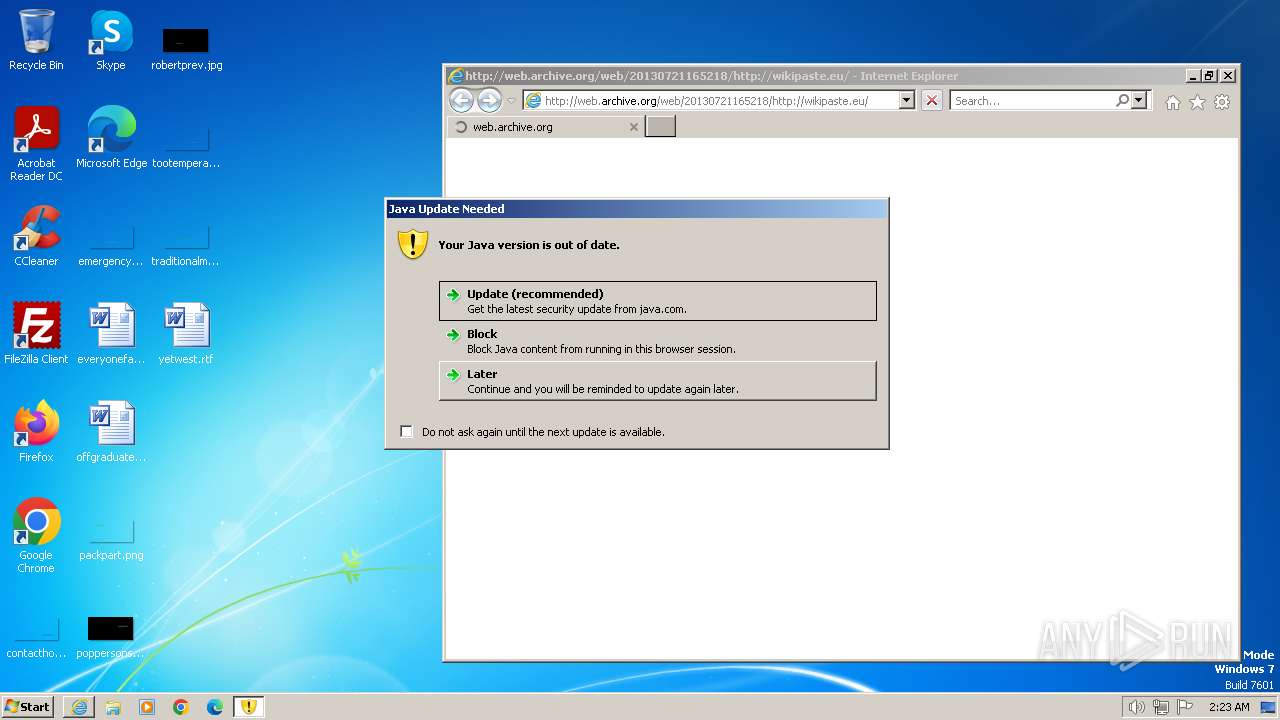Open Action Center flag icon
The image size is (1280, 720).
(1185, 707)
